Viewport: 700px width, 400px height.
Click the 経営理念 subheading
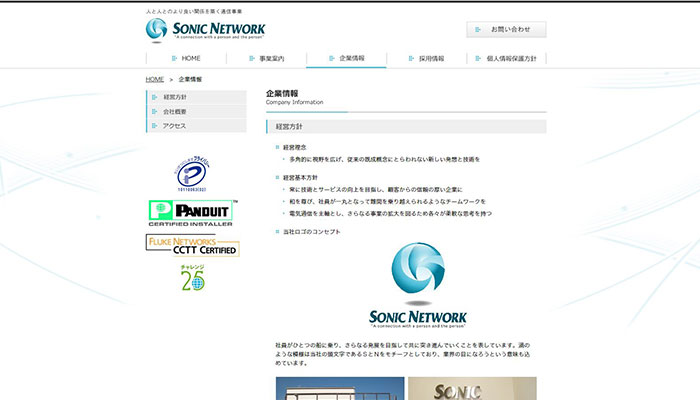(x=295, y=147)
